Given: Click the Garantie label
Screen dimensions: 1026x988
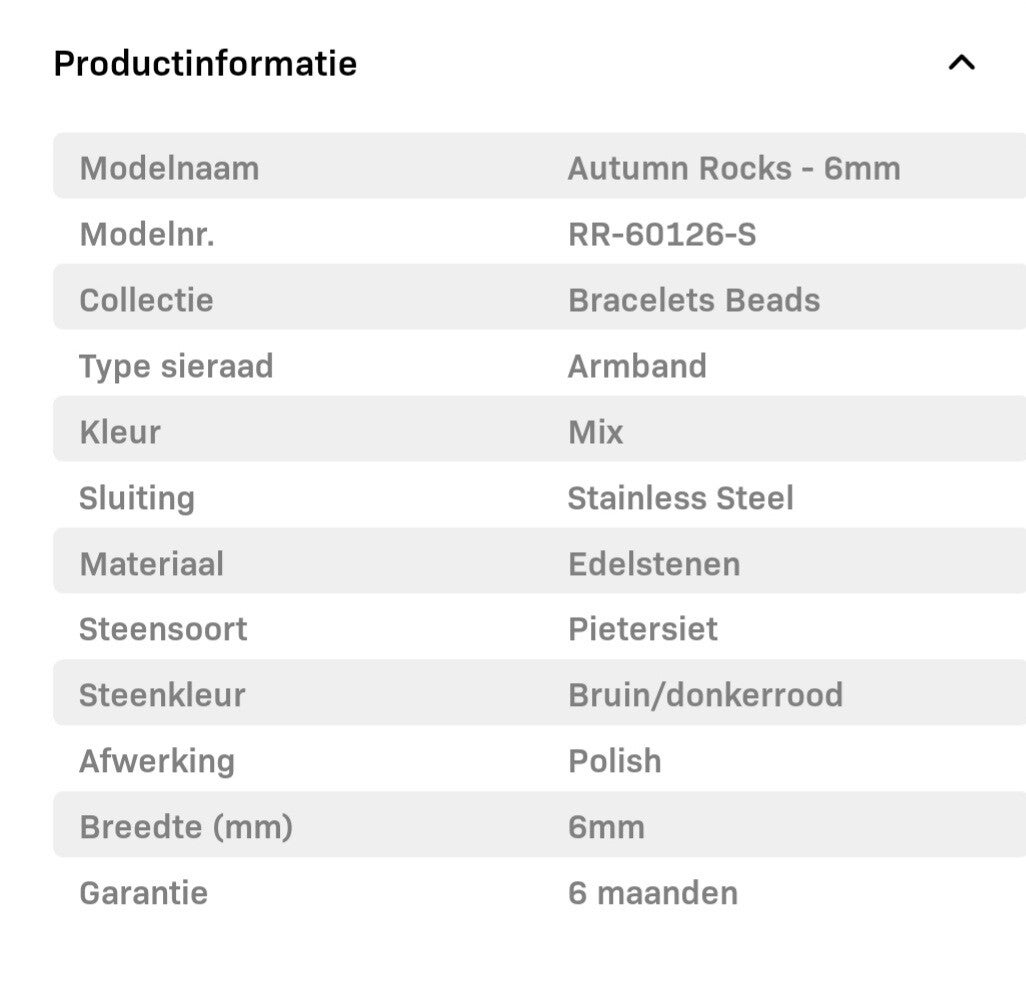Looking at the screenshot, I should (143, 893).
